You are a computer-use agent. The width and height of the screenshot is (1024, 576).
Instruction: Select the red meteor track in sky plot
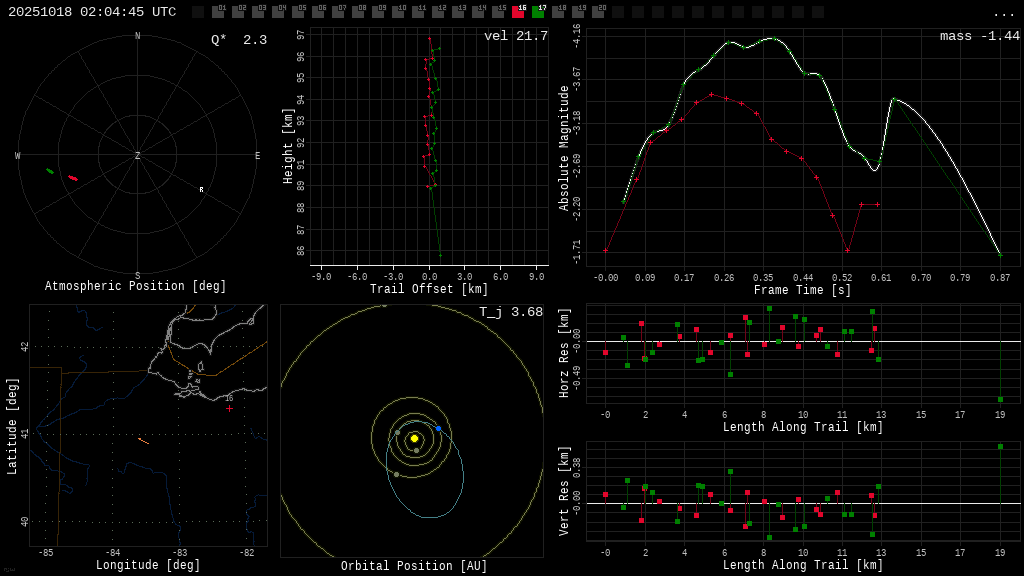[x=73, y=178]
